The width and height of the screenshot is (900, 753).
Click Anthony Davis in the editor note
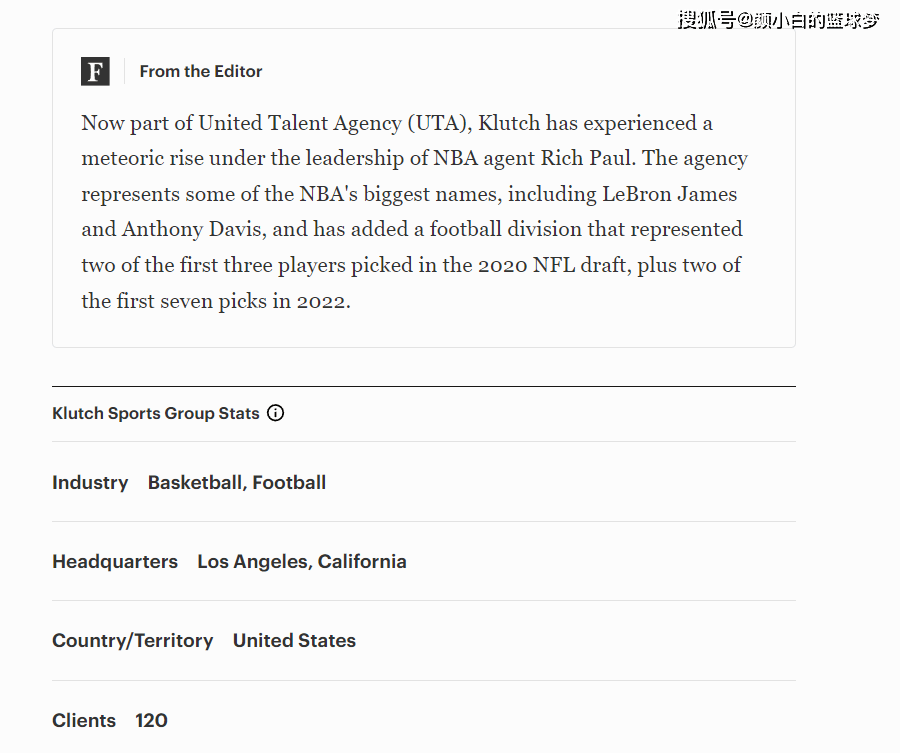coord(193,230)
